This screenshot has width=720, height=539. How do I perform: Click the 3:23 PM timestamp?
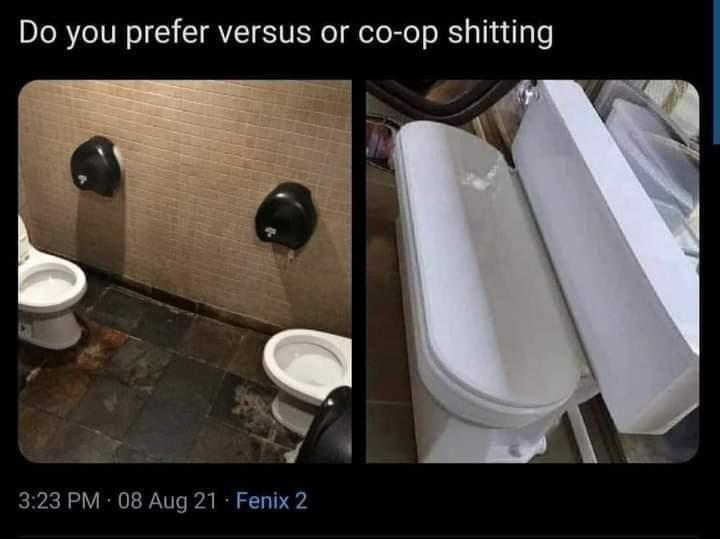point(59,500)
